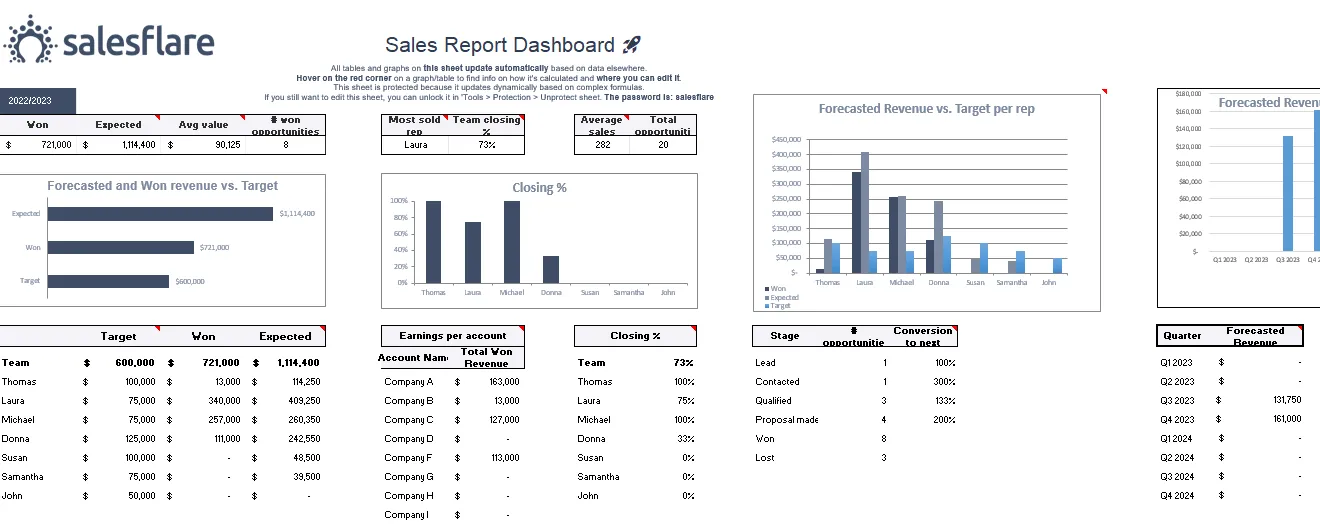
Task: Select the Total Won Revenue column header
Action: (487, 358)
